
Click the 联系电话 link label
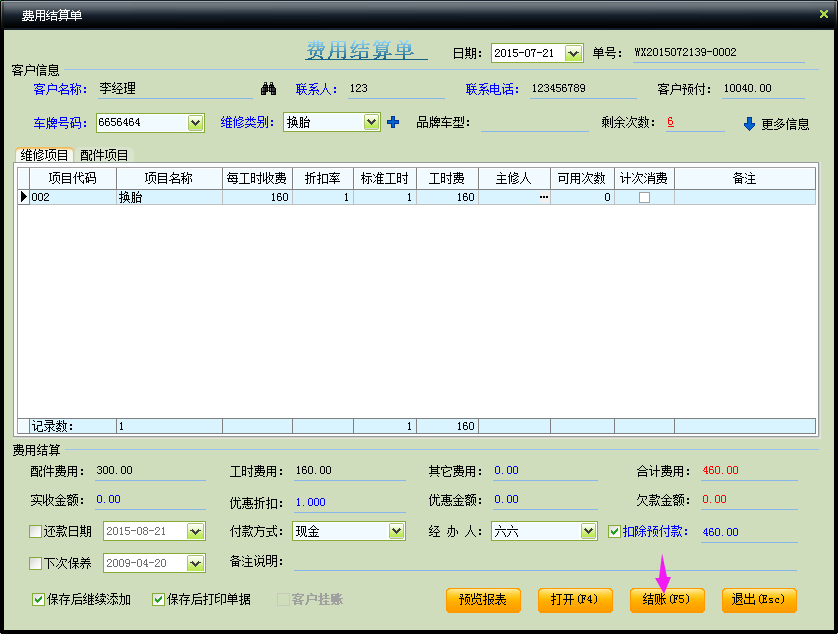coord(492,89)
